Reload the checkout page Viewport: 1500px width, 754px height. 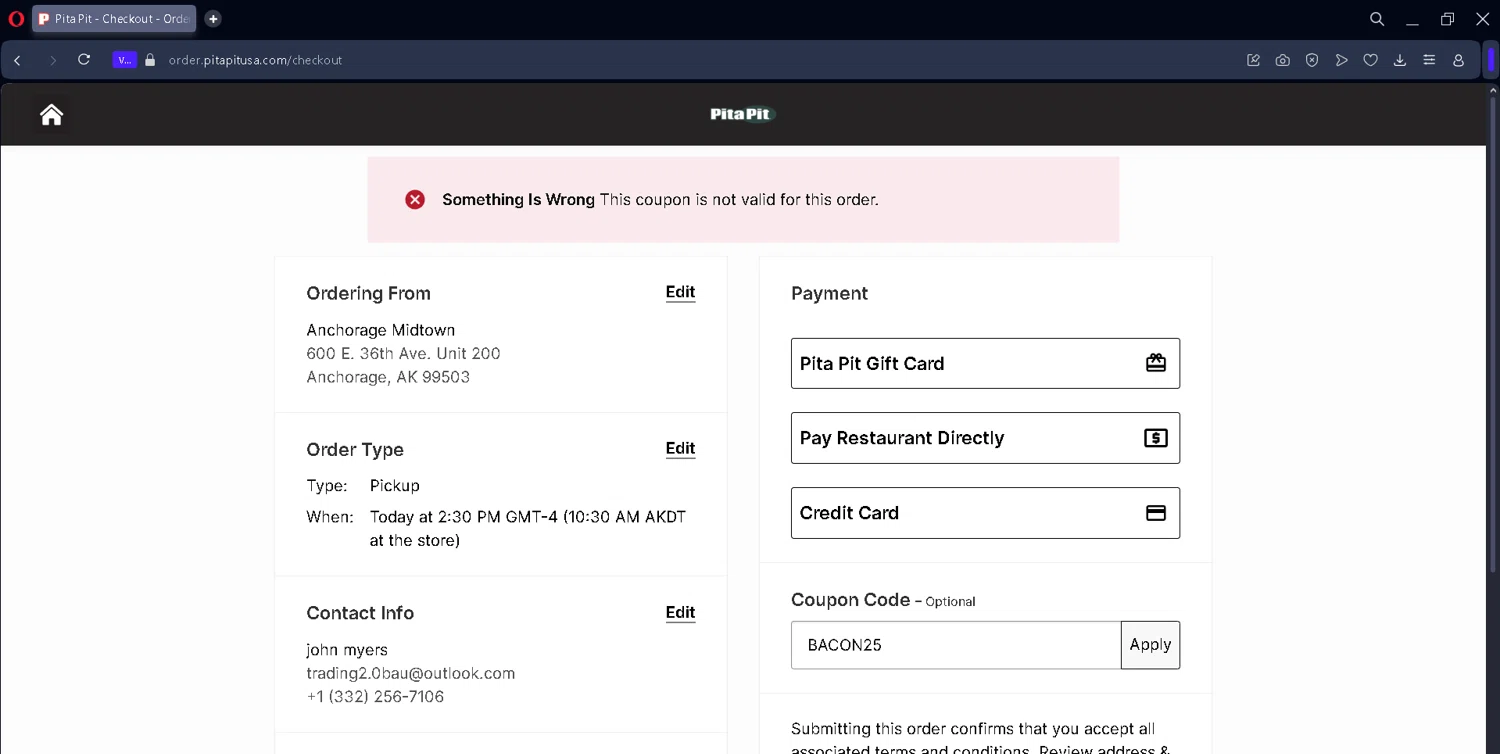click(84, 60)
